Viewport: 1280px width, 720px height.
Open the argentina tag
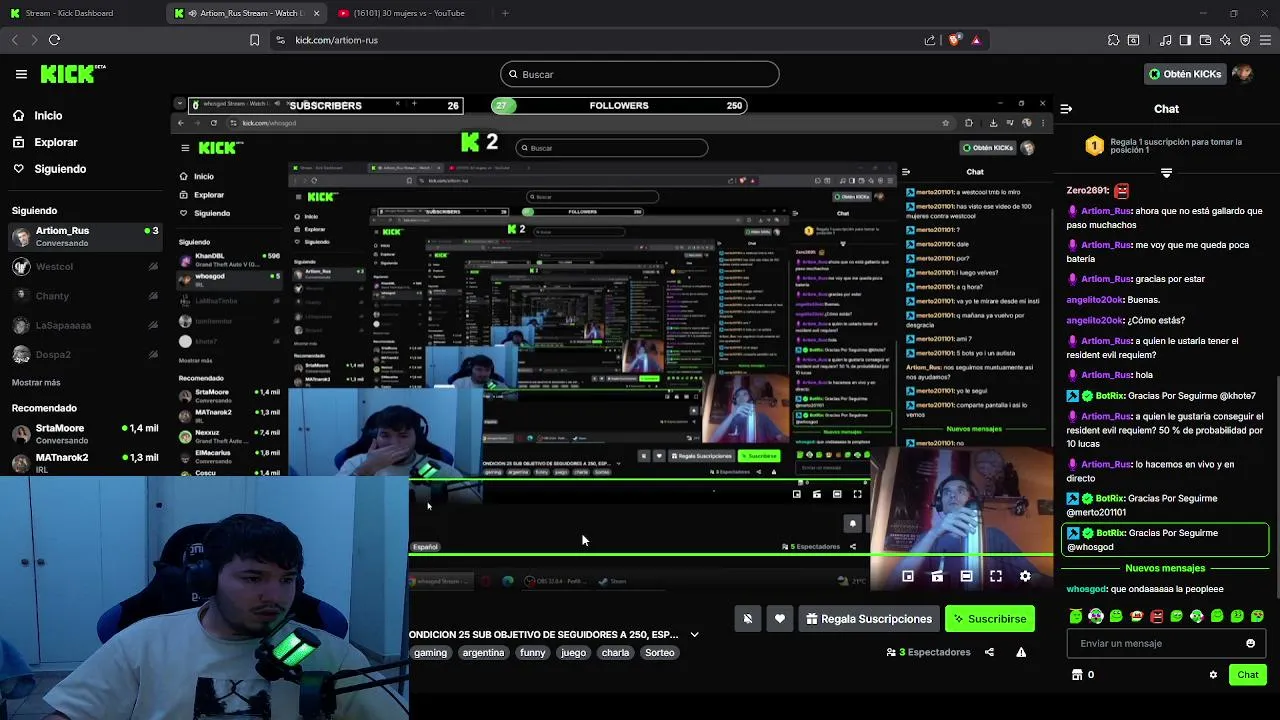(x=483, y=652)
